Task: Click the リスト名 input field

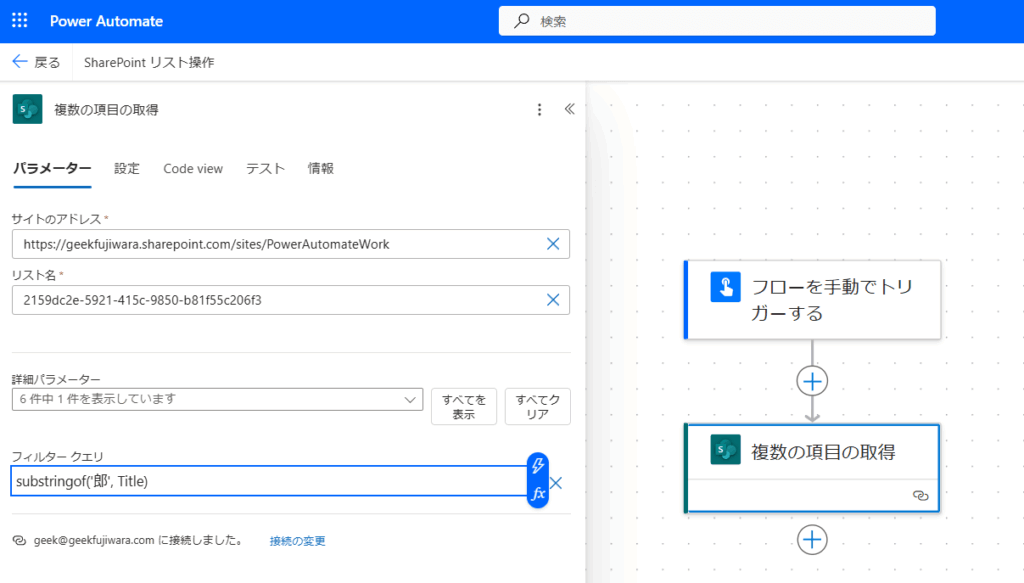Action: tap(291, 300)
